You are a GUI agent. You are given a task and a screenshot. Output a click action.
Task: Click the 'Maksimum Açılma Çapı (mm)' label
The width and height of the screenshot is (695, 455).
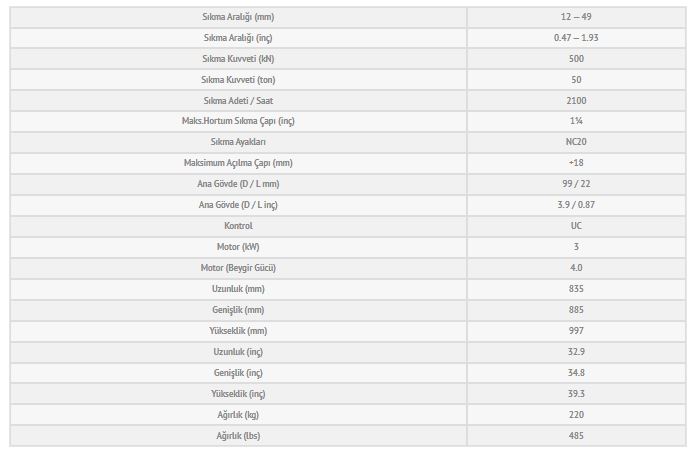coord(238,163)
